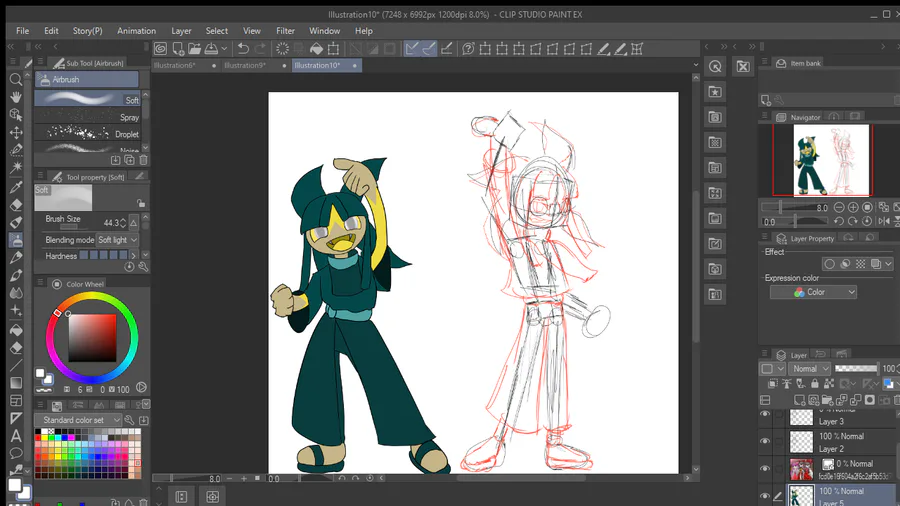
Task: Select the Text tool
Action: (x=15, y=436)
